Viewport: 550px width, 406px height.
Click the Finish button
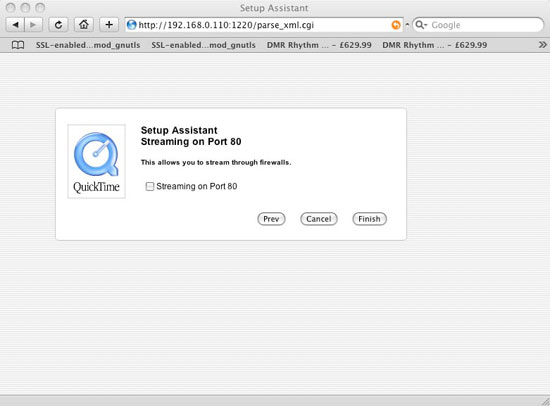[369, 219]
